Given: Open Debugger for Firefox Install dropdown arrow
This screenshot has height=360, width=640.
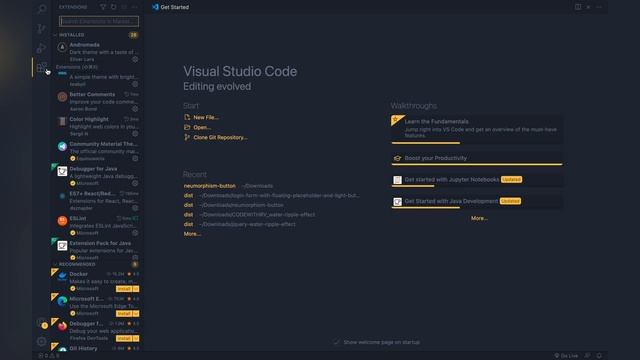Looking at the screenshot, I should pyautogui.click(x=136, y=338).
